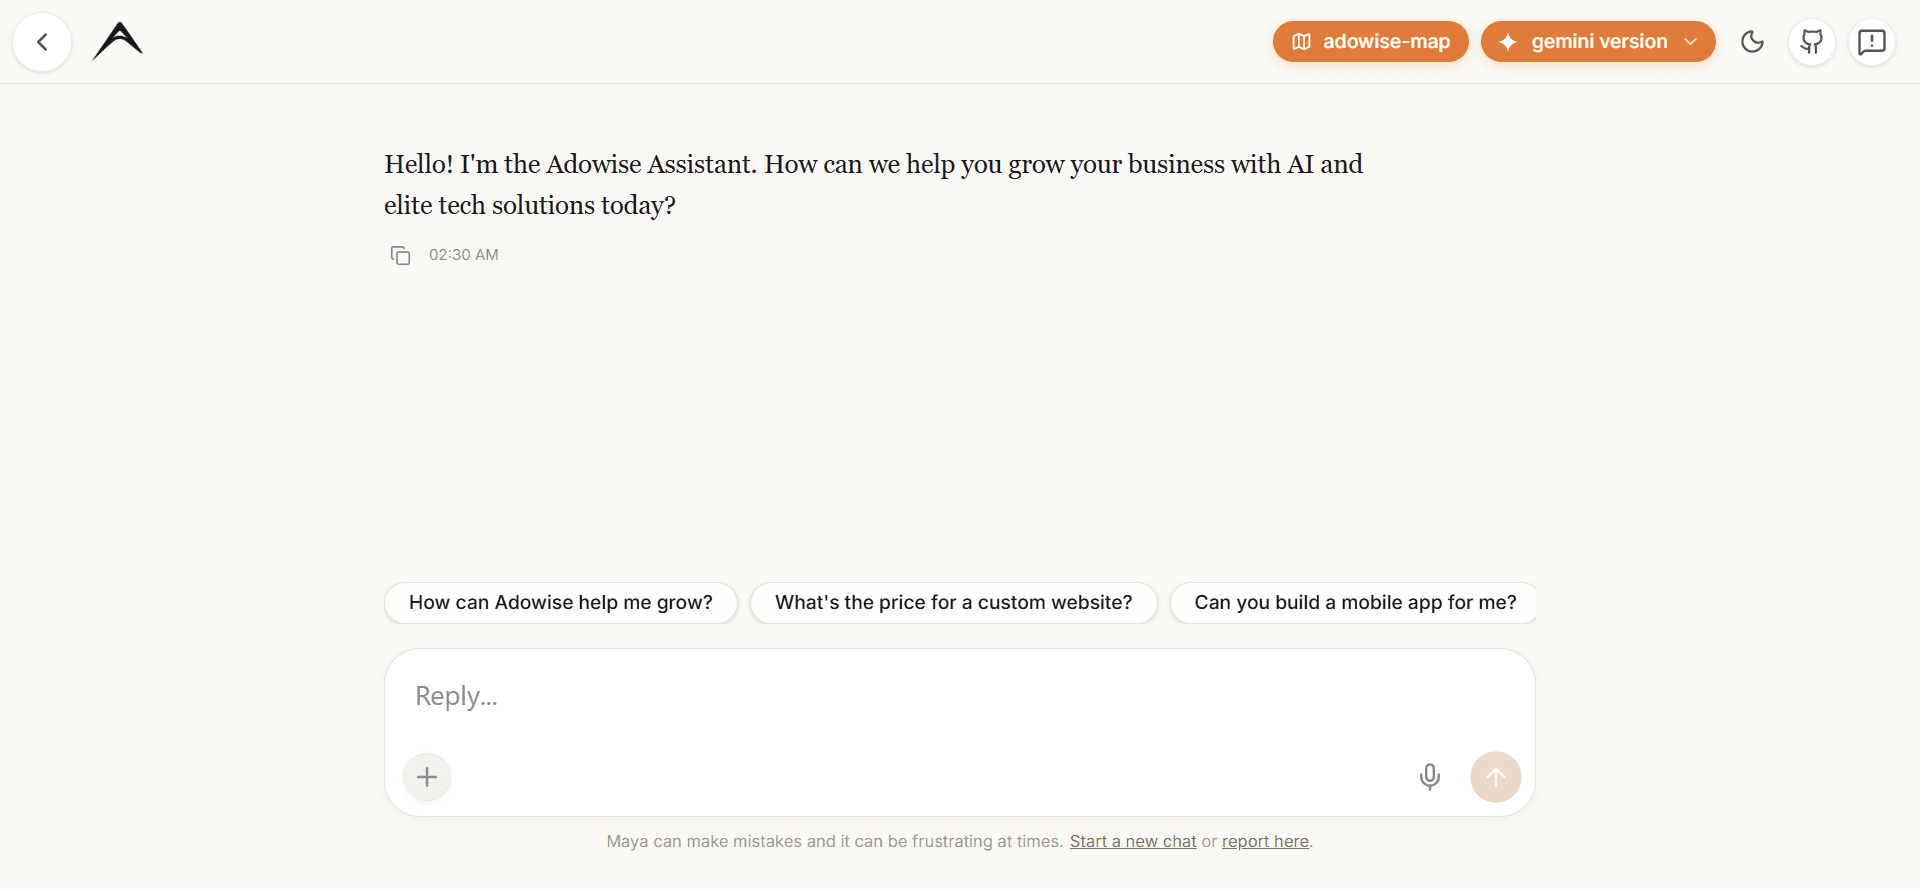Open the feedback speech-bubble icon
Screen dimensions: 1920x889
point(1872,42)
